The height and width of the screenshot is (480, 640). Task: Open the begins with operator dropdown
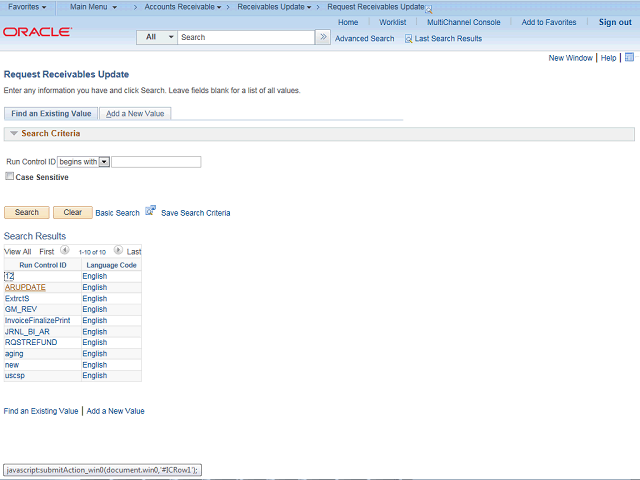point(84,162)
